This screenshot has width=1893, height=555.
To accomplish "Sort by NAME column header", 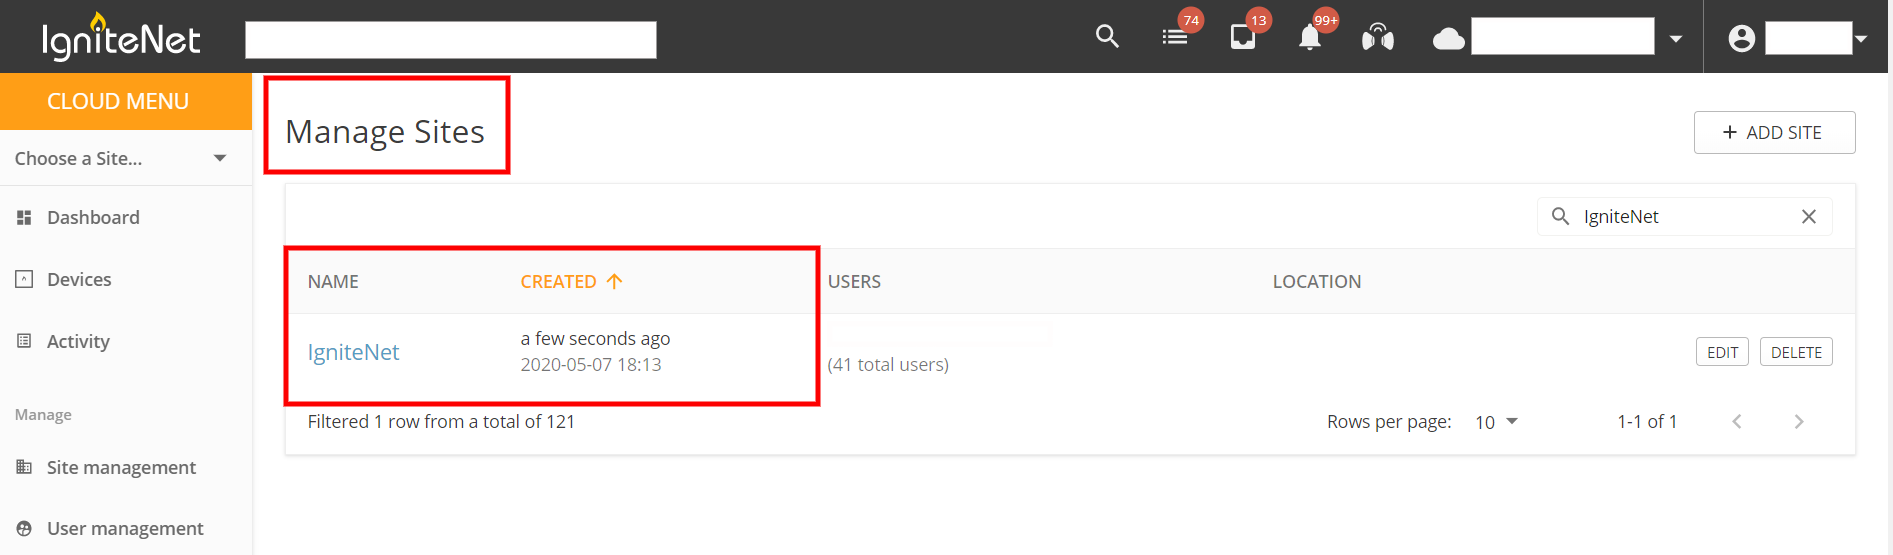I will pyautogui.click(x=333, y=282).
